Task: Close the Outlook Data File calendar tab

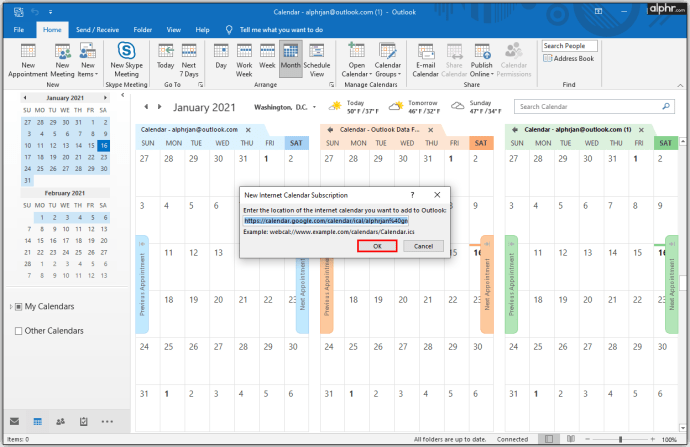Action: coord(431,130)
